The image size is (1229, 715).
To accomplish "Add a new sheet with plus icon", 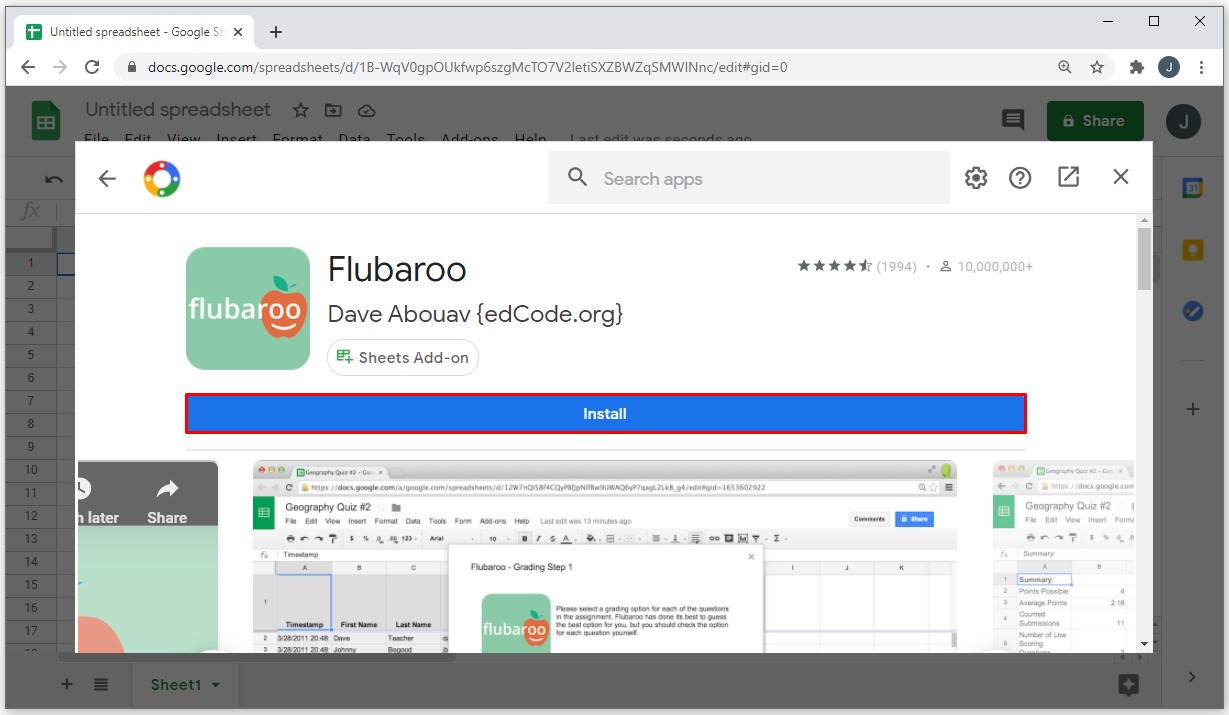I will click(x=67, y=685).
